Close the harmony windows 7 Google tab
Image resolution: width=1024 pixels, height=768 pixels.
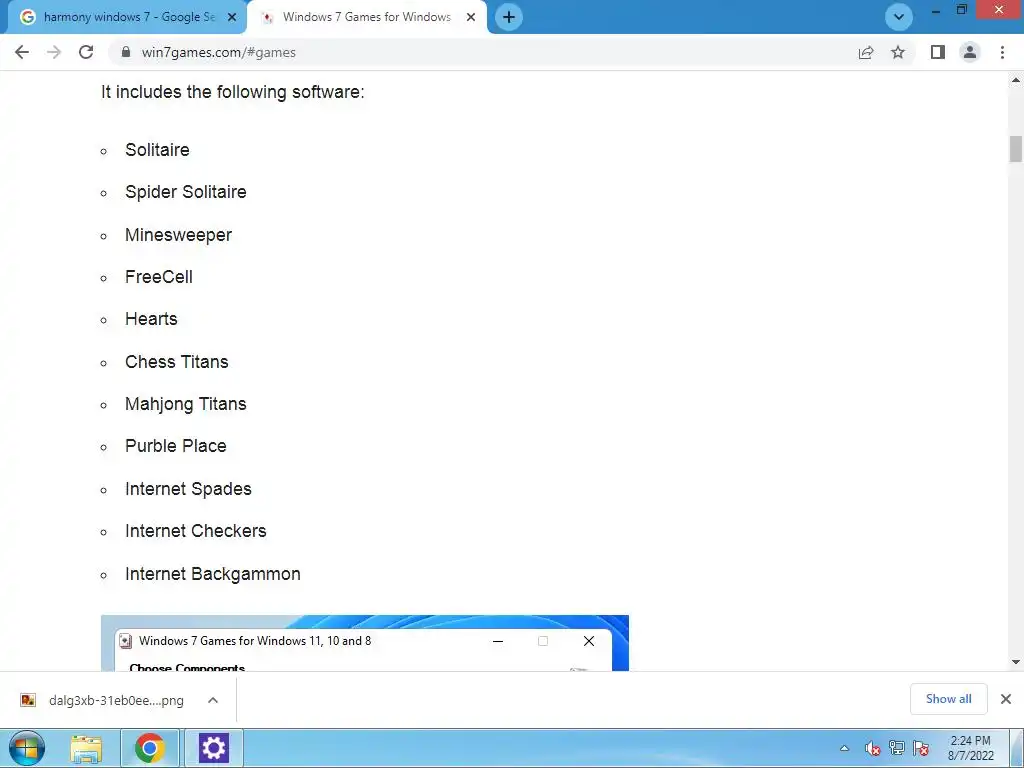point(232,17)
